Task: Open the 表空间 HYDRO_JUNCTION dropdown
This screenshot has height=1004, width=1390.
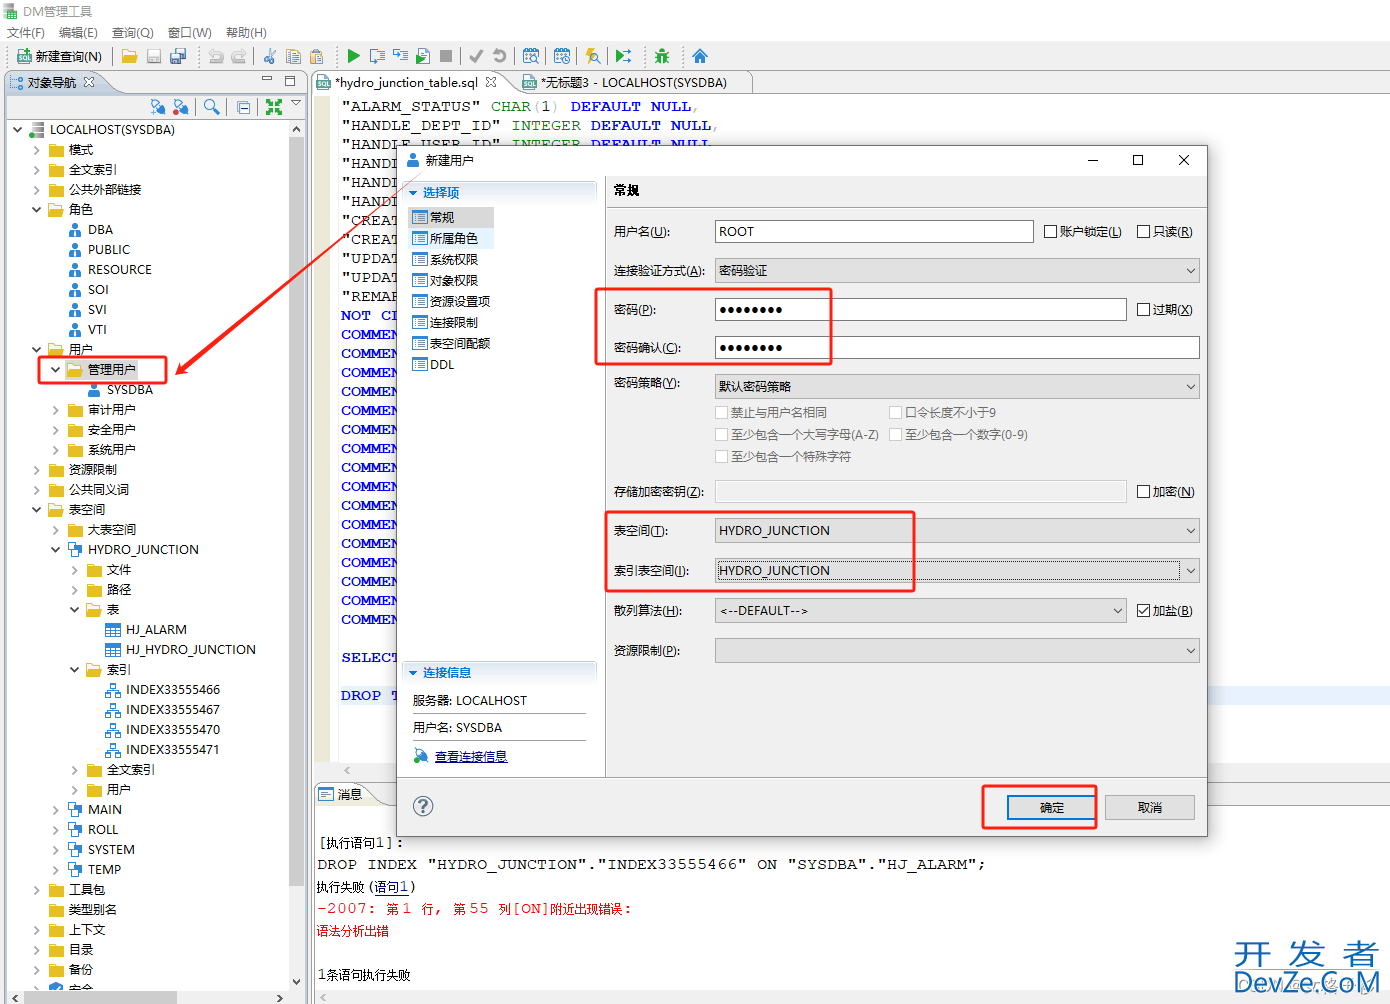Action: click(x=957, y=530)
